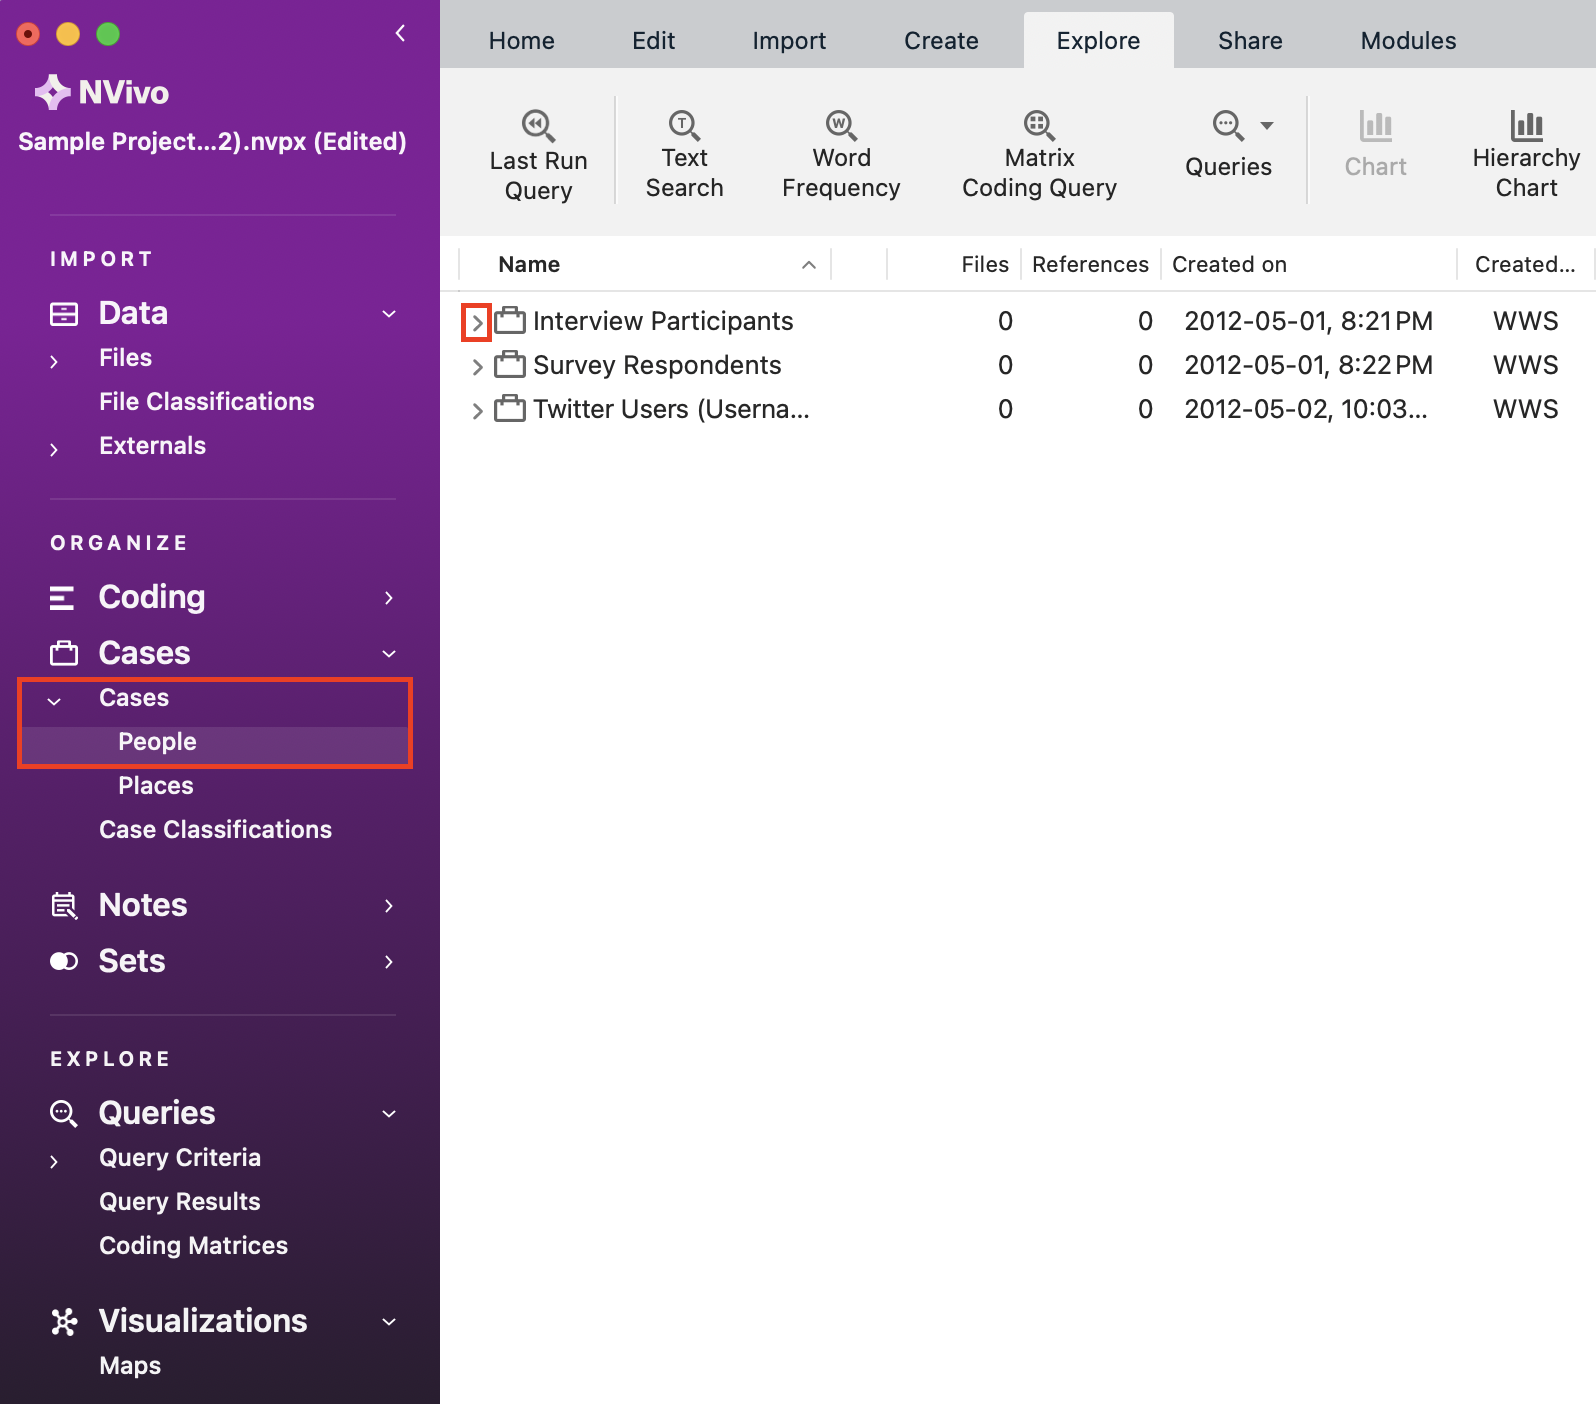
Task: Click the Twitter Users case icon
Action: [510, 408]
